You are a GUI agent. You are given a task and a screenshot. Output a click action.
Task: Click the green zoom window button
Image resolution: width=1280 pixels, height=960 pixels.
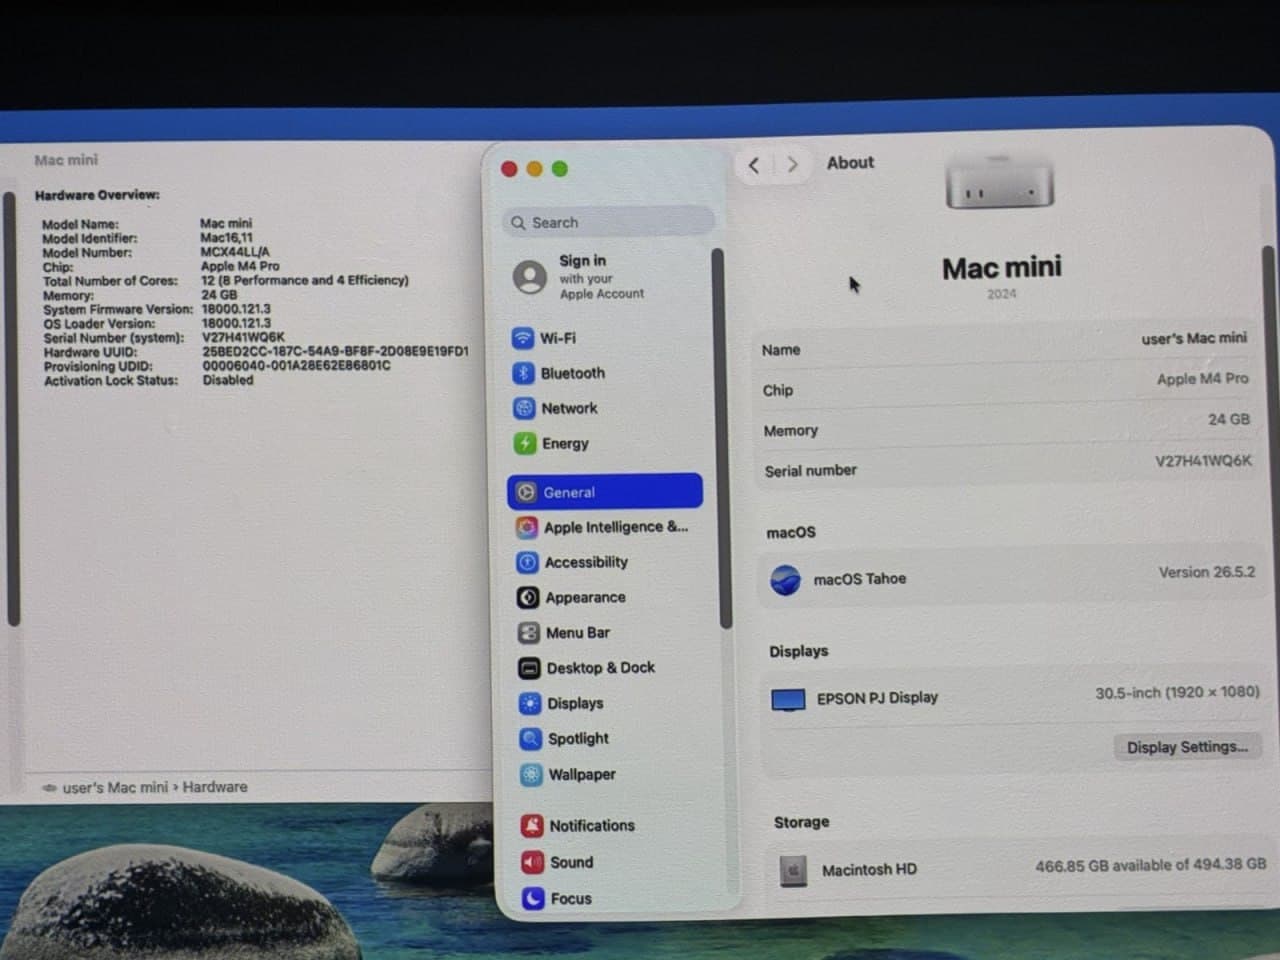[560, 169]
